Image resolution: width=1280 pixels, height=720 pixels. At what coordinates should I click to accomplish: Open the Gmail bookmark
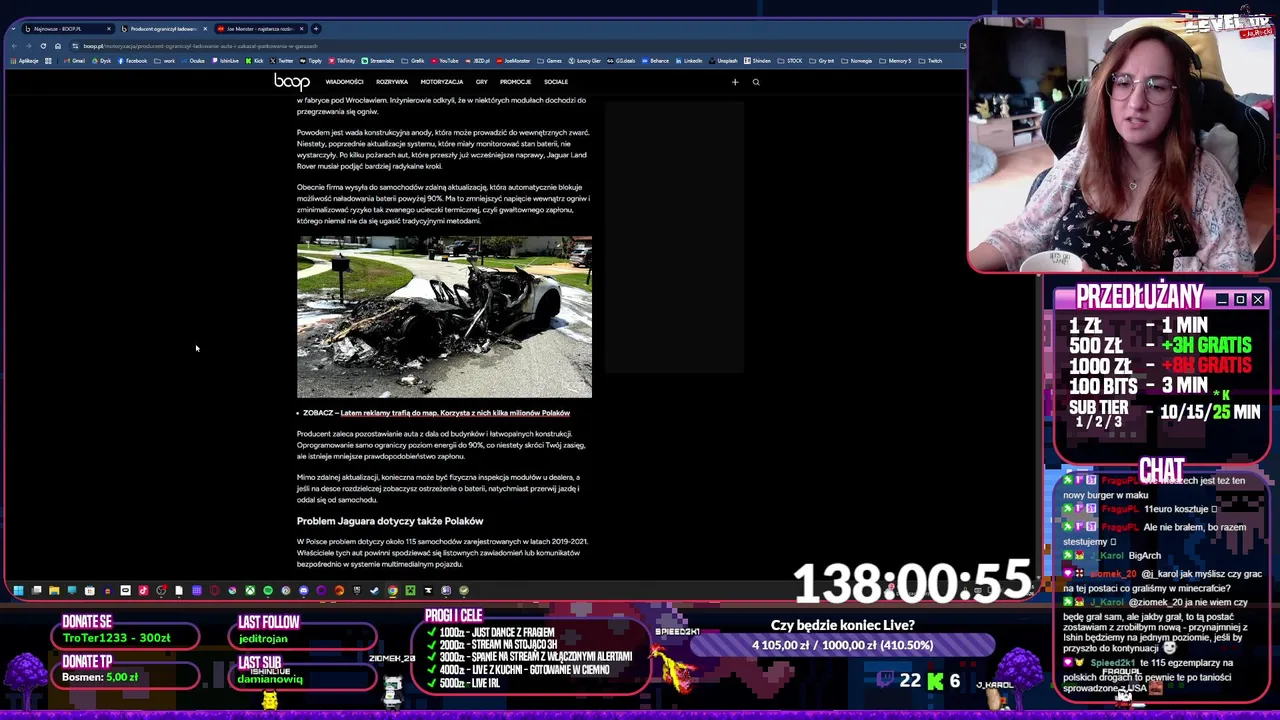75,61
